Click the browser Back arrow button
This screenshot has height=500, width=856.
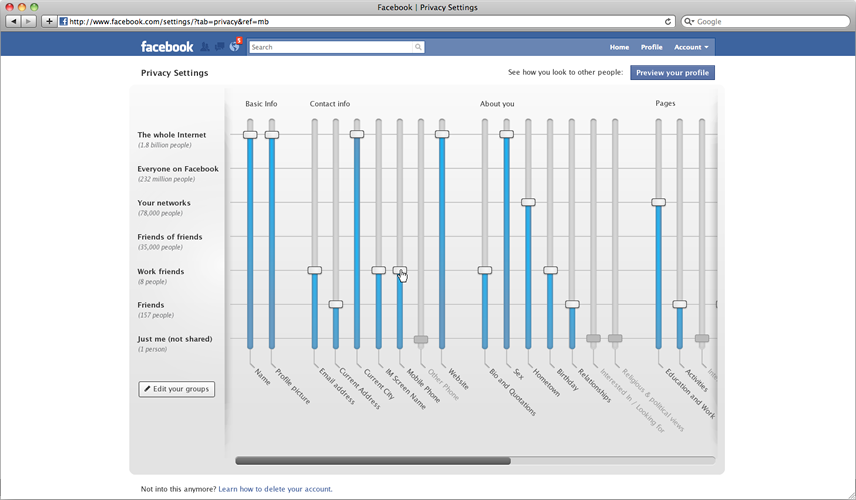point(14,21)
